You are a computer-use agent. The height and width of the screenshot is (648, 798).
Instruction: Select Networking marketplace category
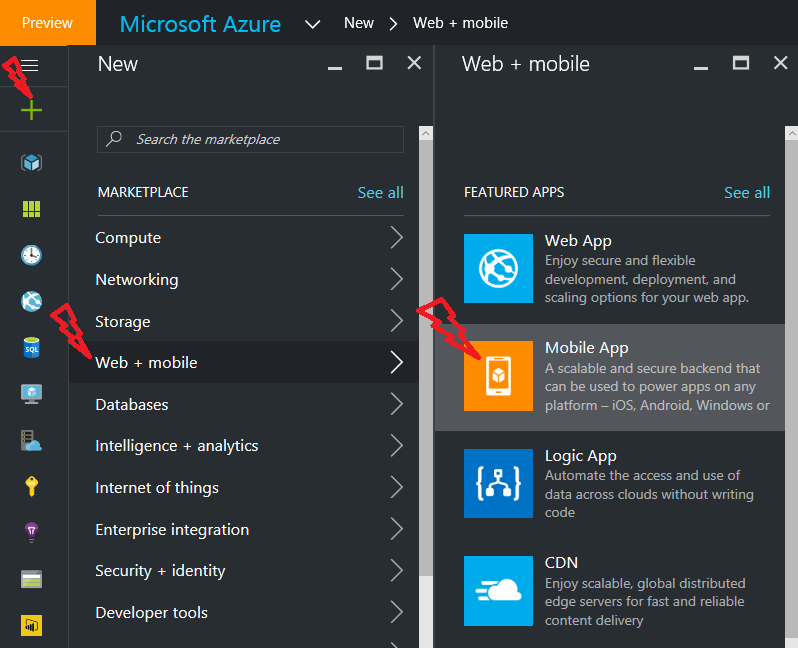point(244,279)
